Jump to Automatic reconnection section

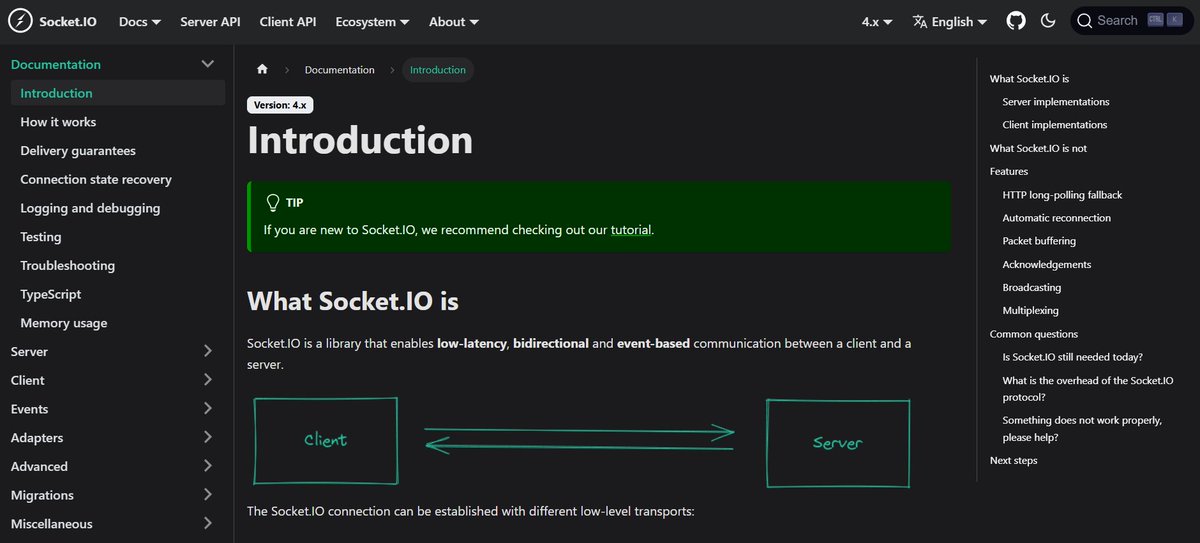tap(1057, 218)
